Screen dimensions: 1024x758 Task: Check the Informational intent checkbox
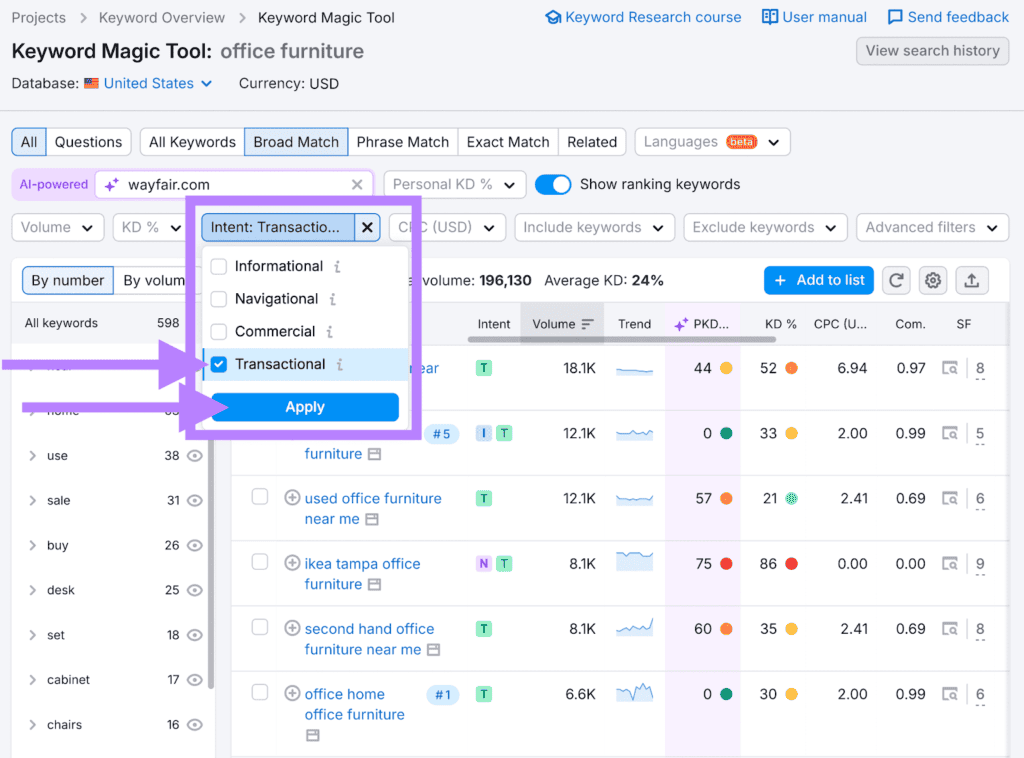click(219, 267)
